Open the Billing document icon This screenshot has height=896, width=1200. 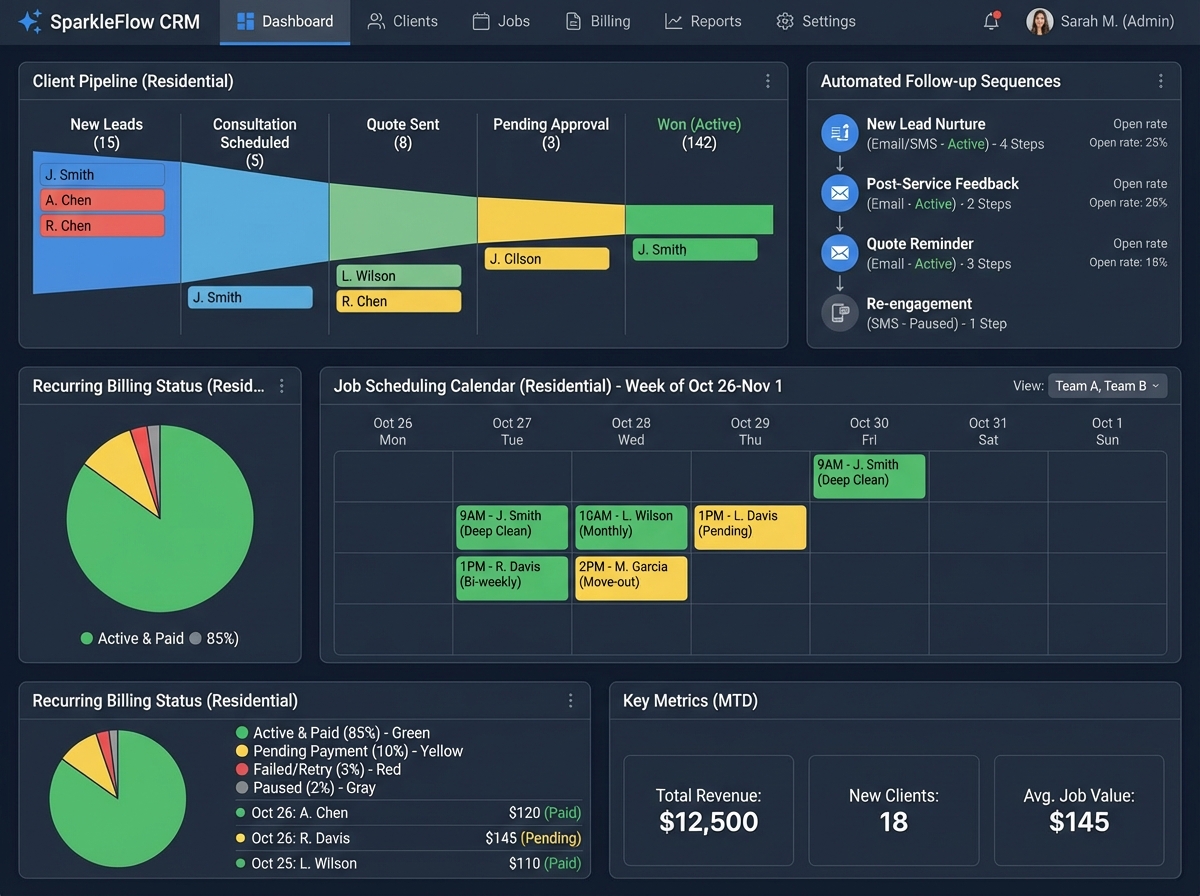tap(576, 20)
